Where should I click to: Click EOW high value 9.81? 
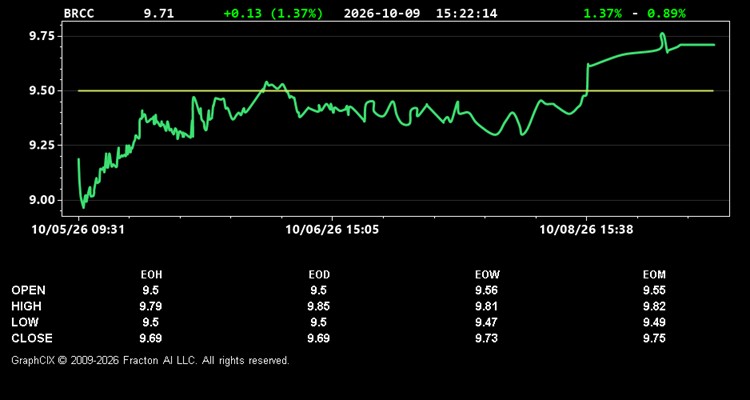point(486,306)
